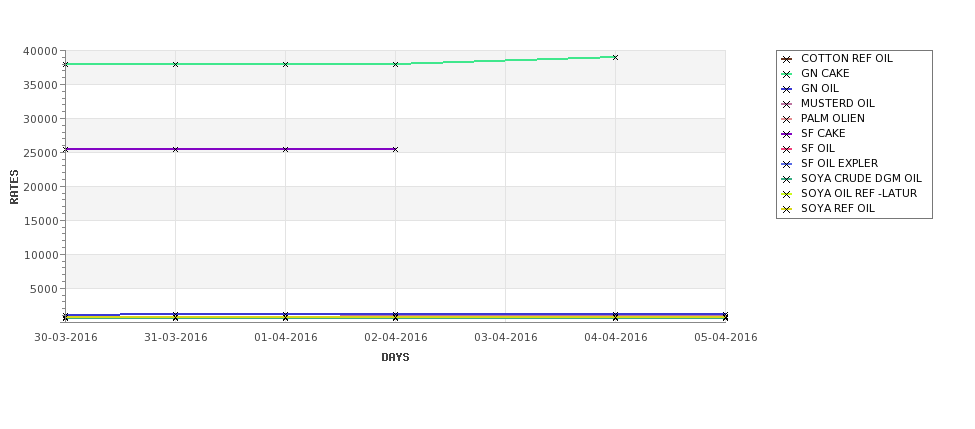Click the 05-04-2016 x-axis date label
This screenshot has height=429, width=975.
(x=726, y=337)
